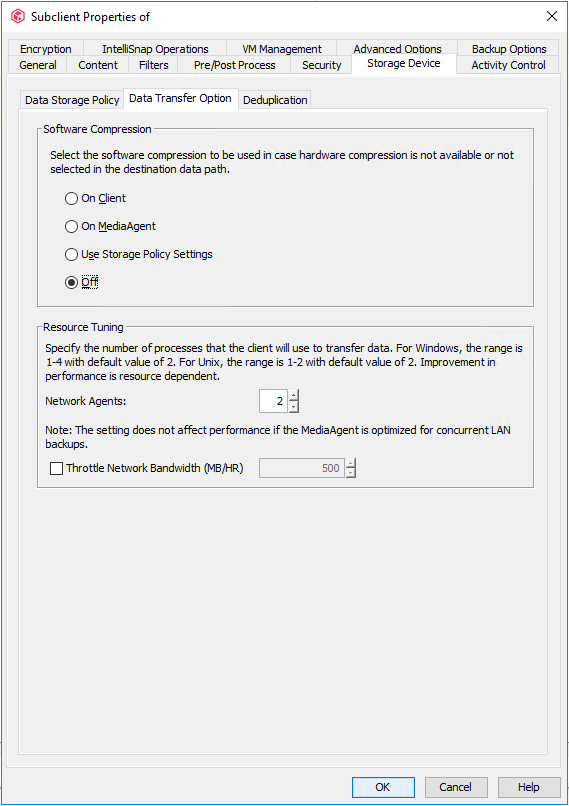Open the Pre/Post Process tab
The image size is (569, 806).
pos(234,65)
